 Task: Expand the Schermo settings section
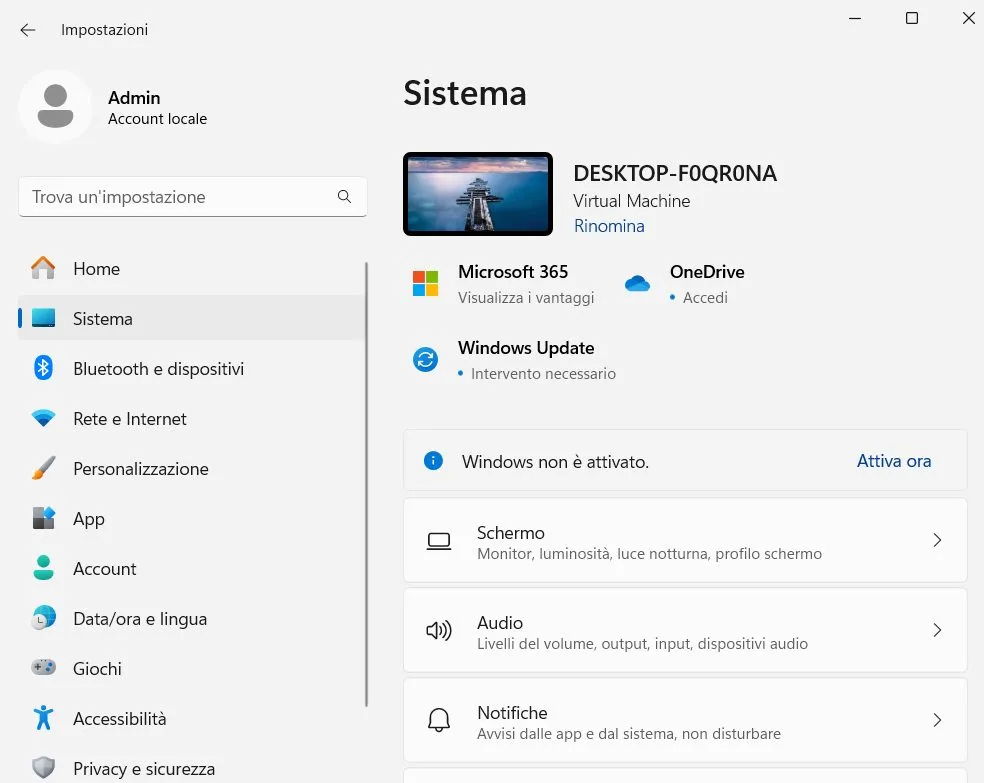[685, 540]
